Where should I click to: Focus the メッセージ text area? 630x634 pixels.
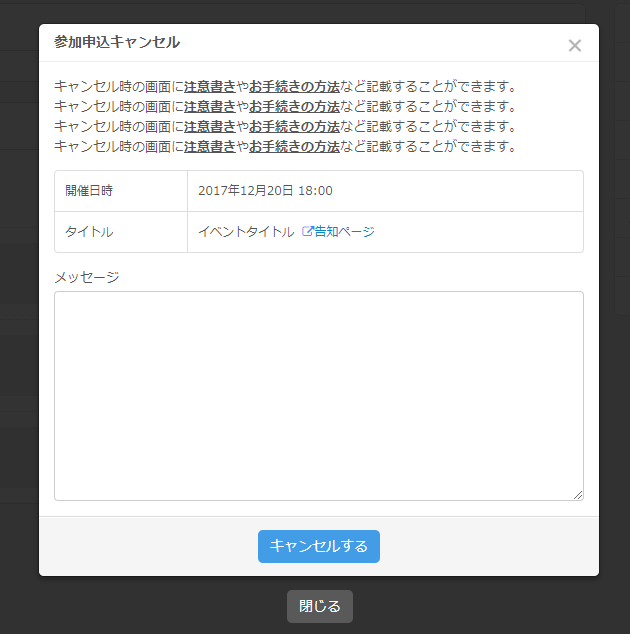318,395
